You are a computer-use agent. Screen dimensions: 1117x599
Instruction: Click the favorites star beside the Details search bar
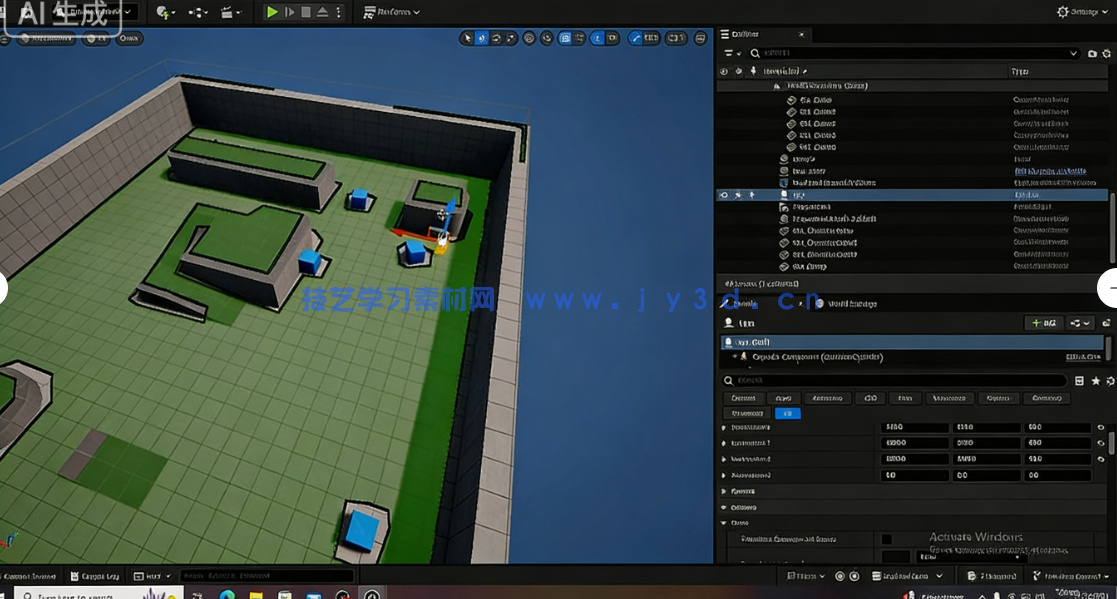pos(1095,381)
